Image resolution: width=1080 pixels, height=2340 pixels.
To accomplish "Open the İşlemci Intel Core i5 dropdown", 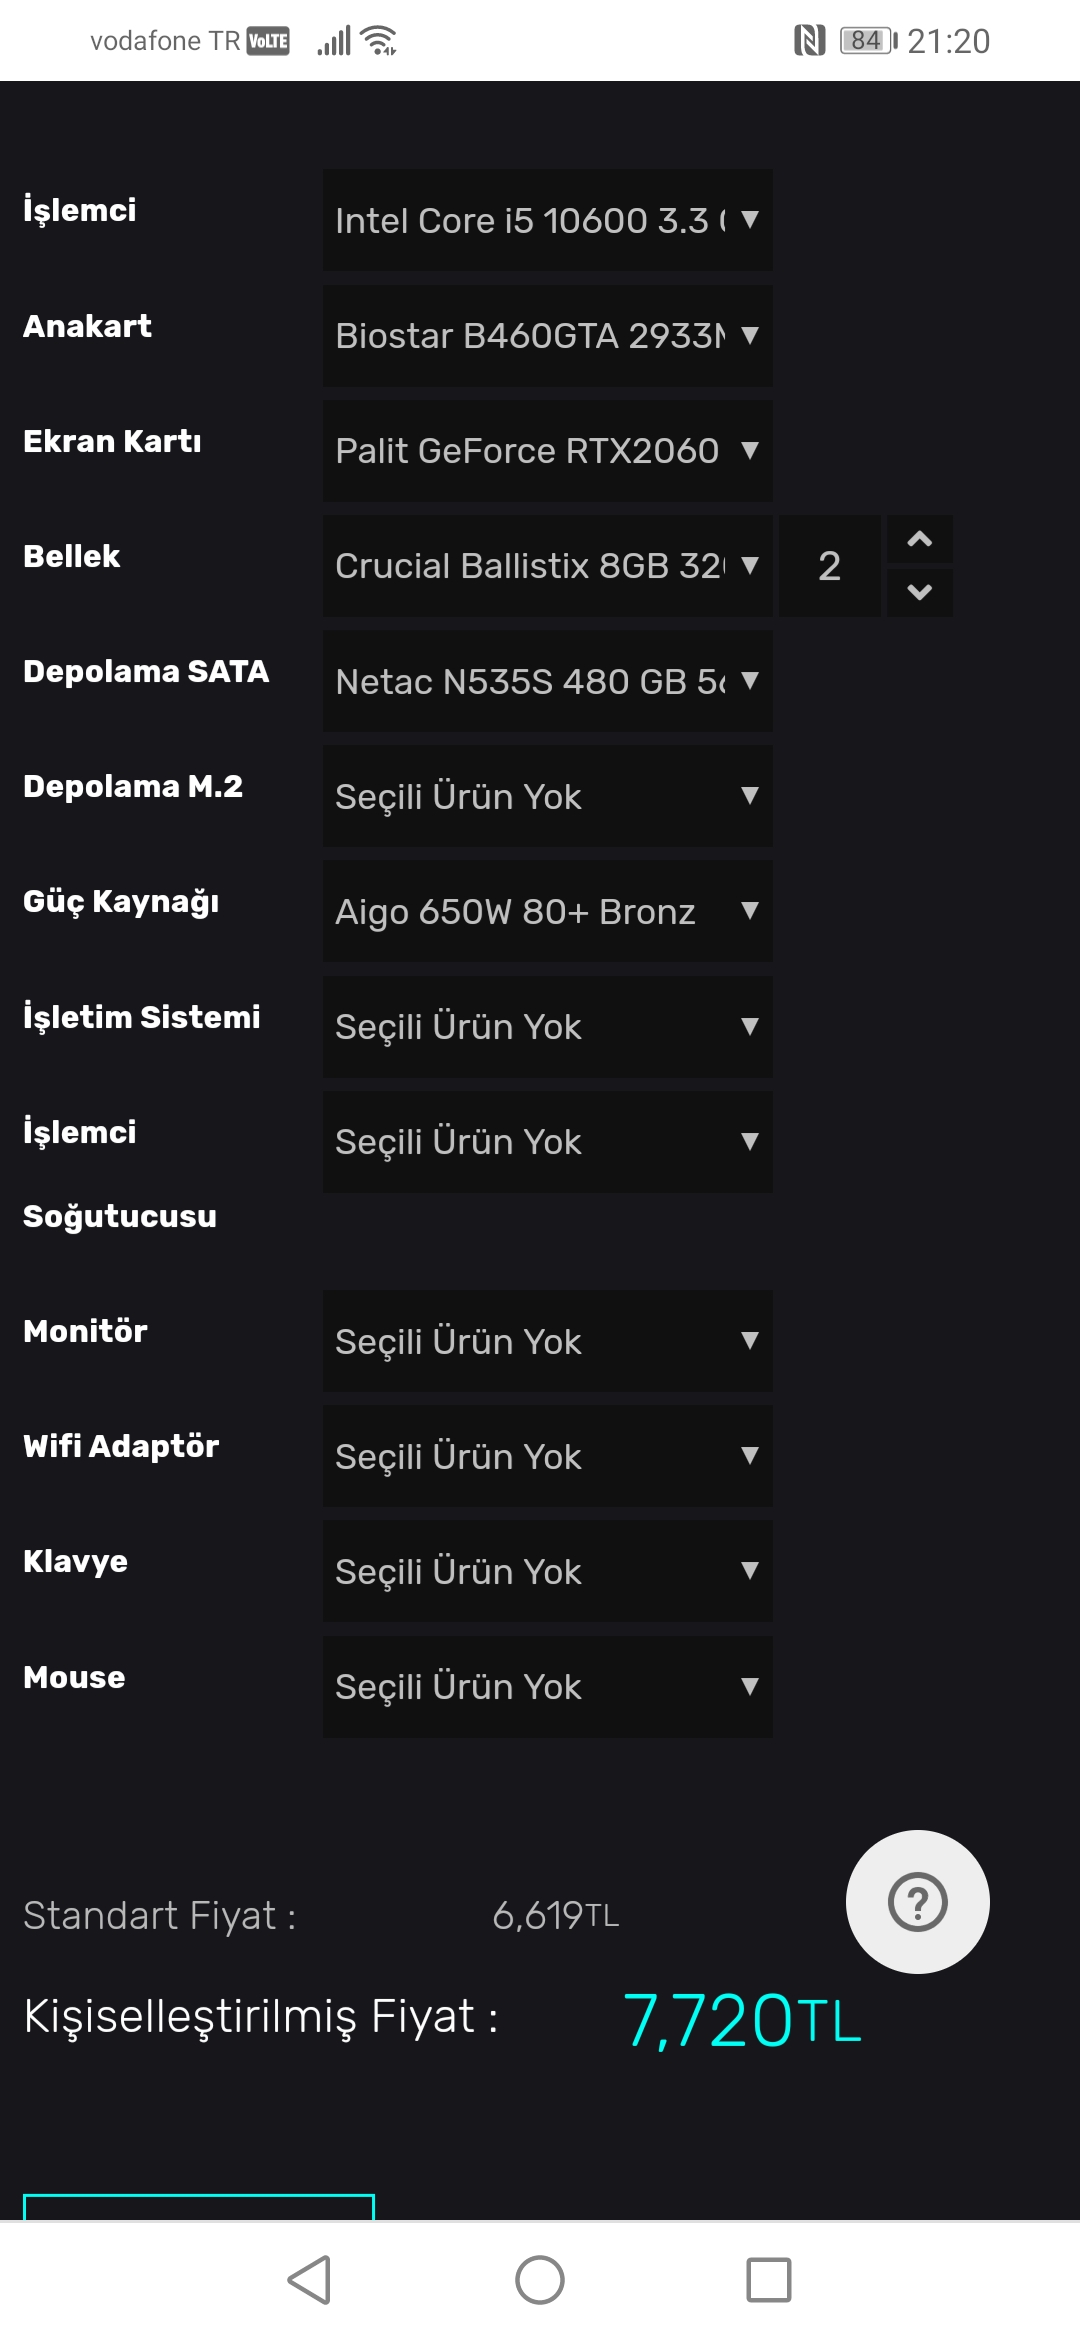I will (x=547, y=220).
